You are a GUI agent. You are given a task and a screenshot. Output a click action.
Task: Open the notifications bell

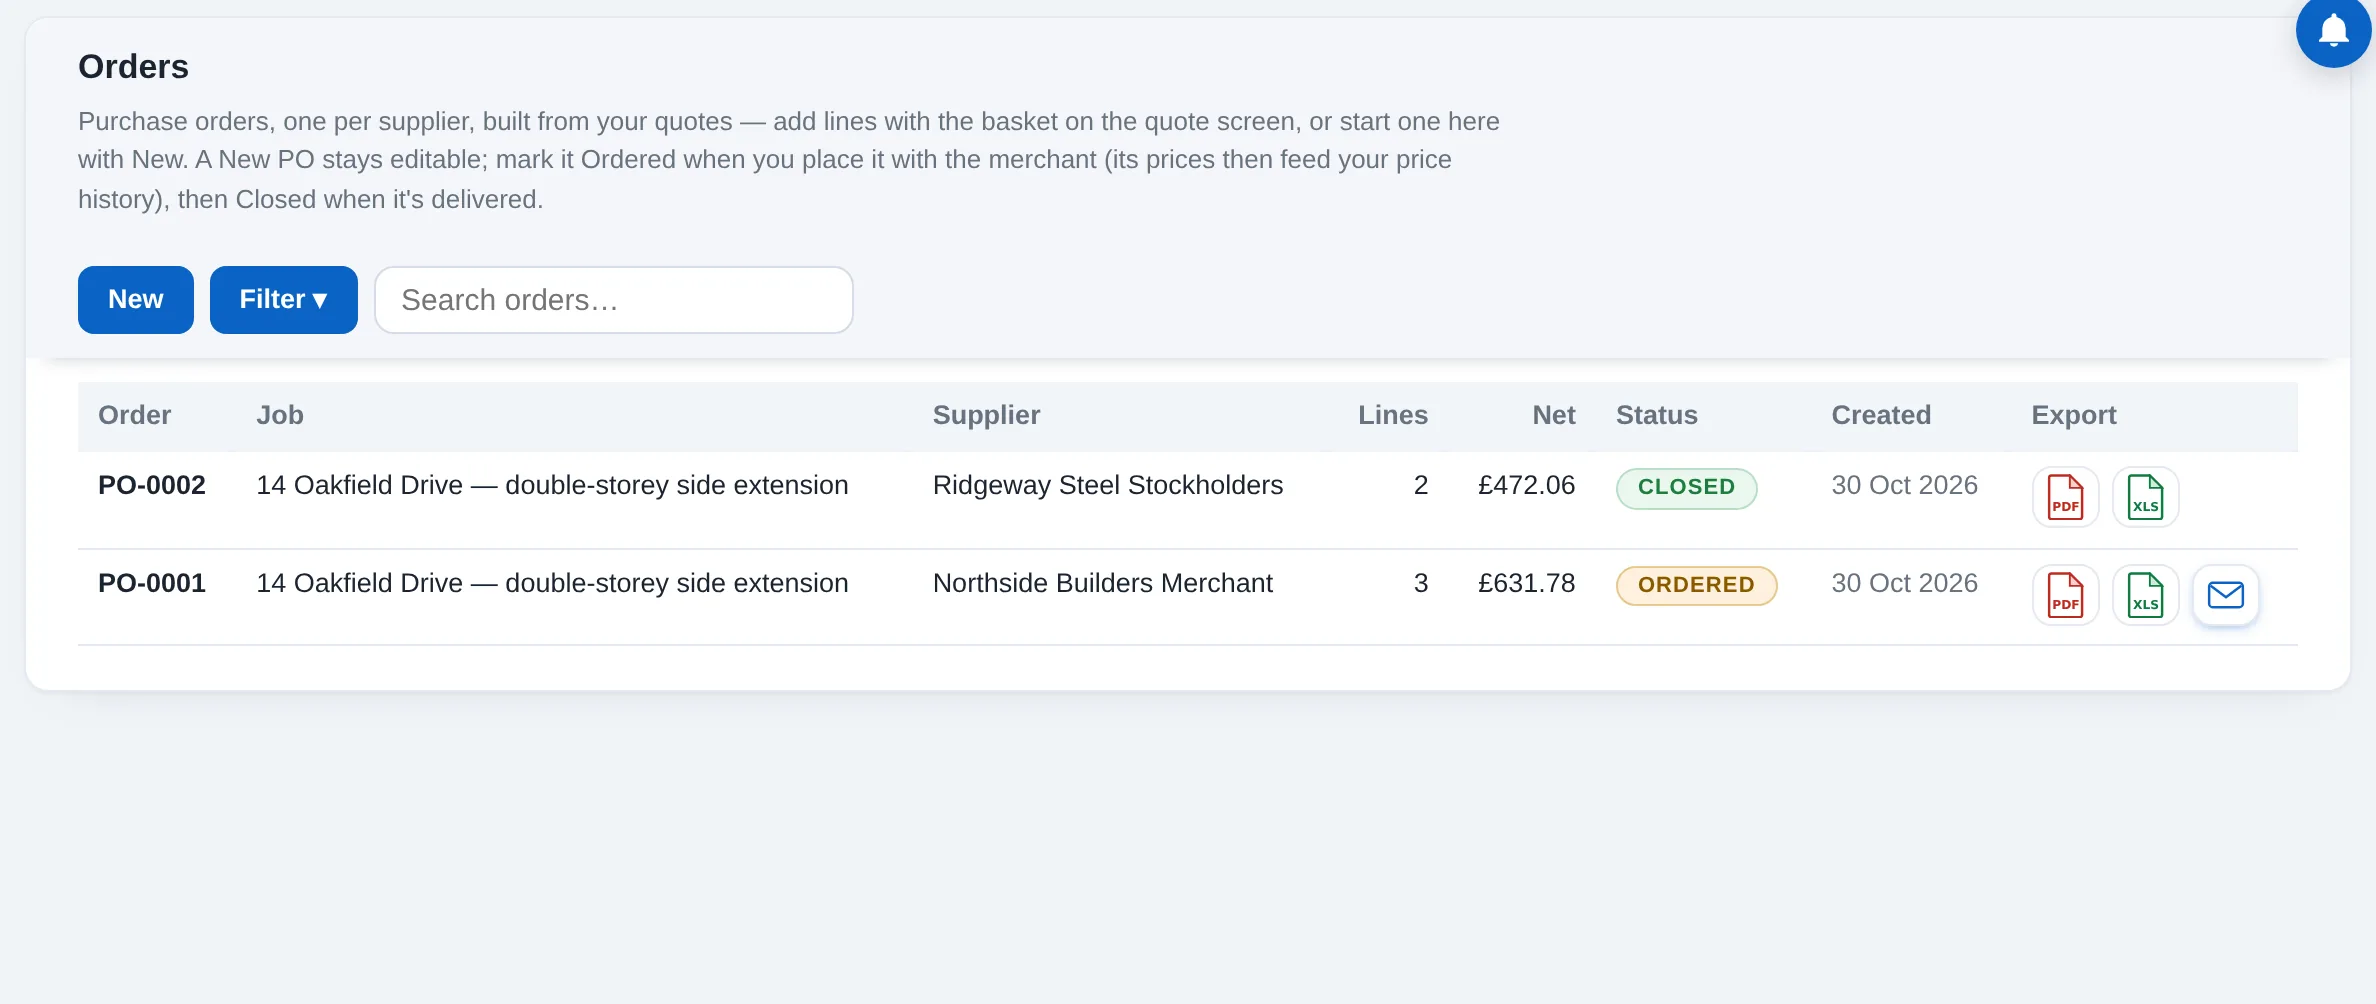2333,30
